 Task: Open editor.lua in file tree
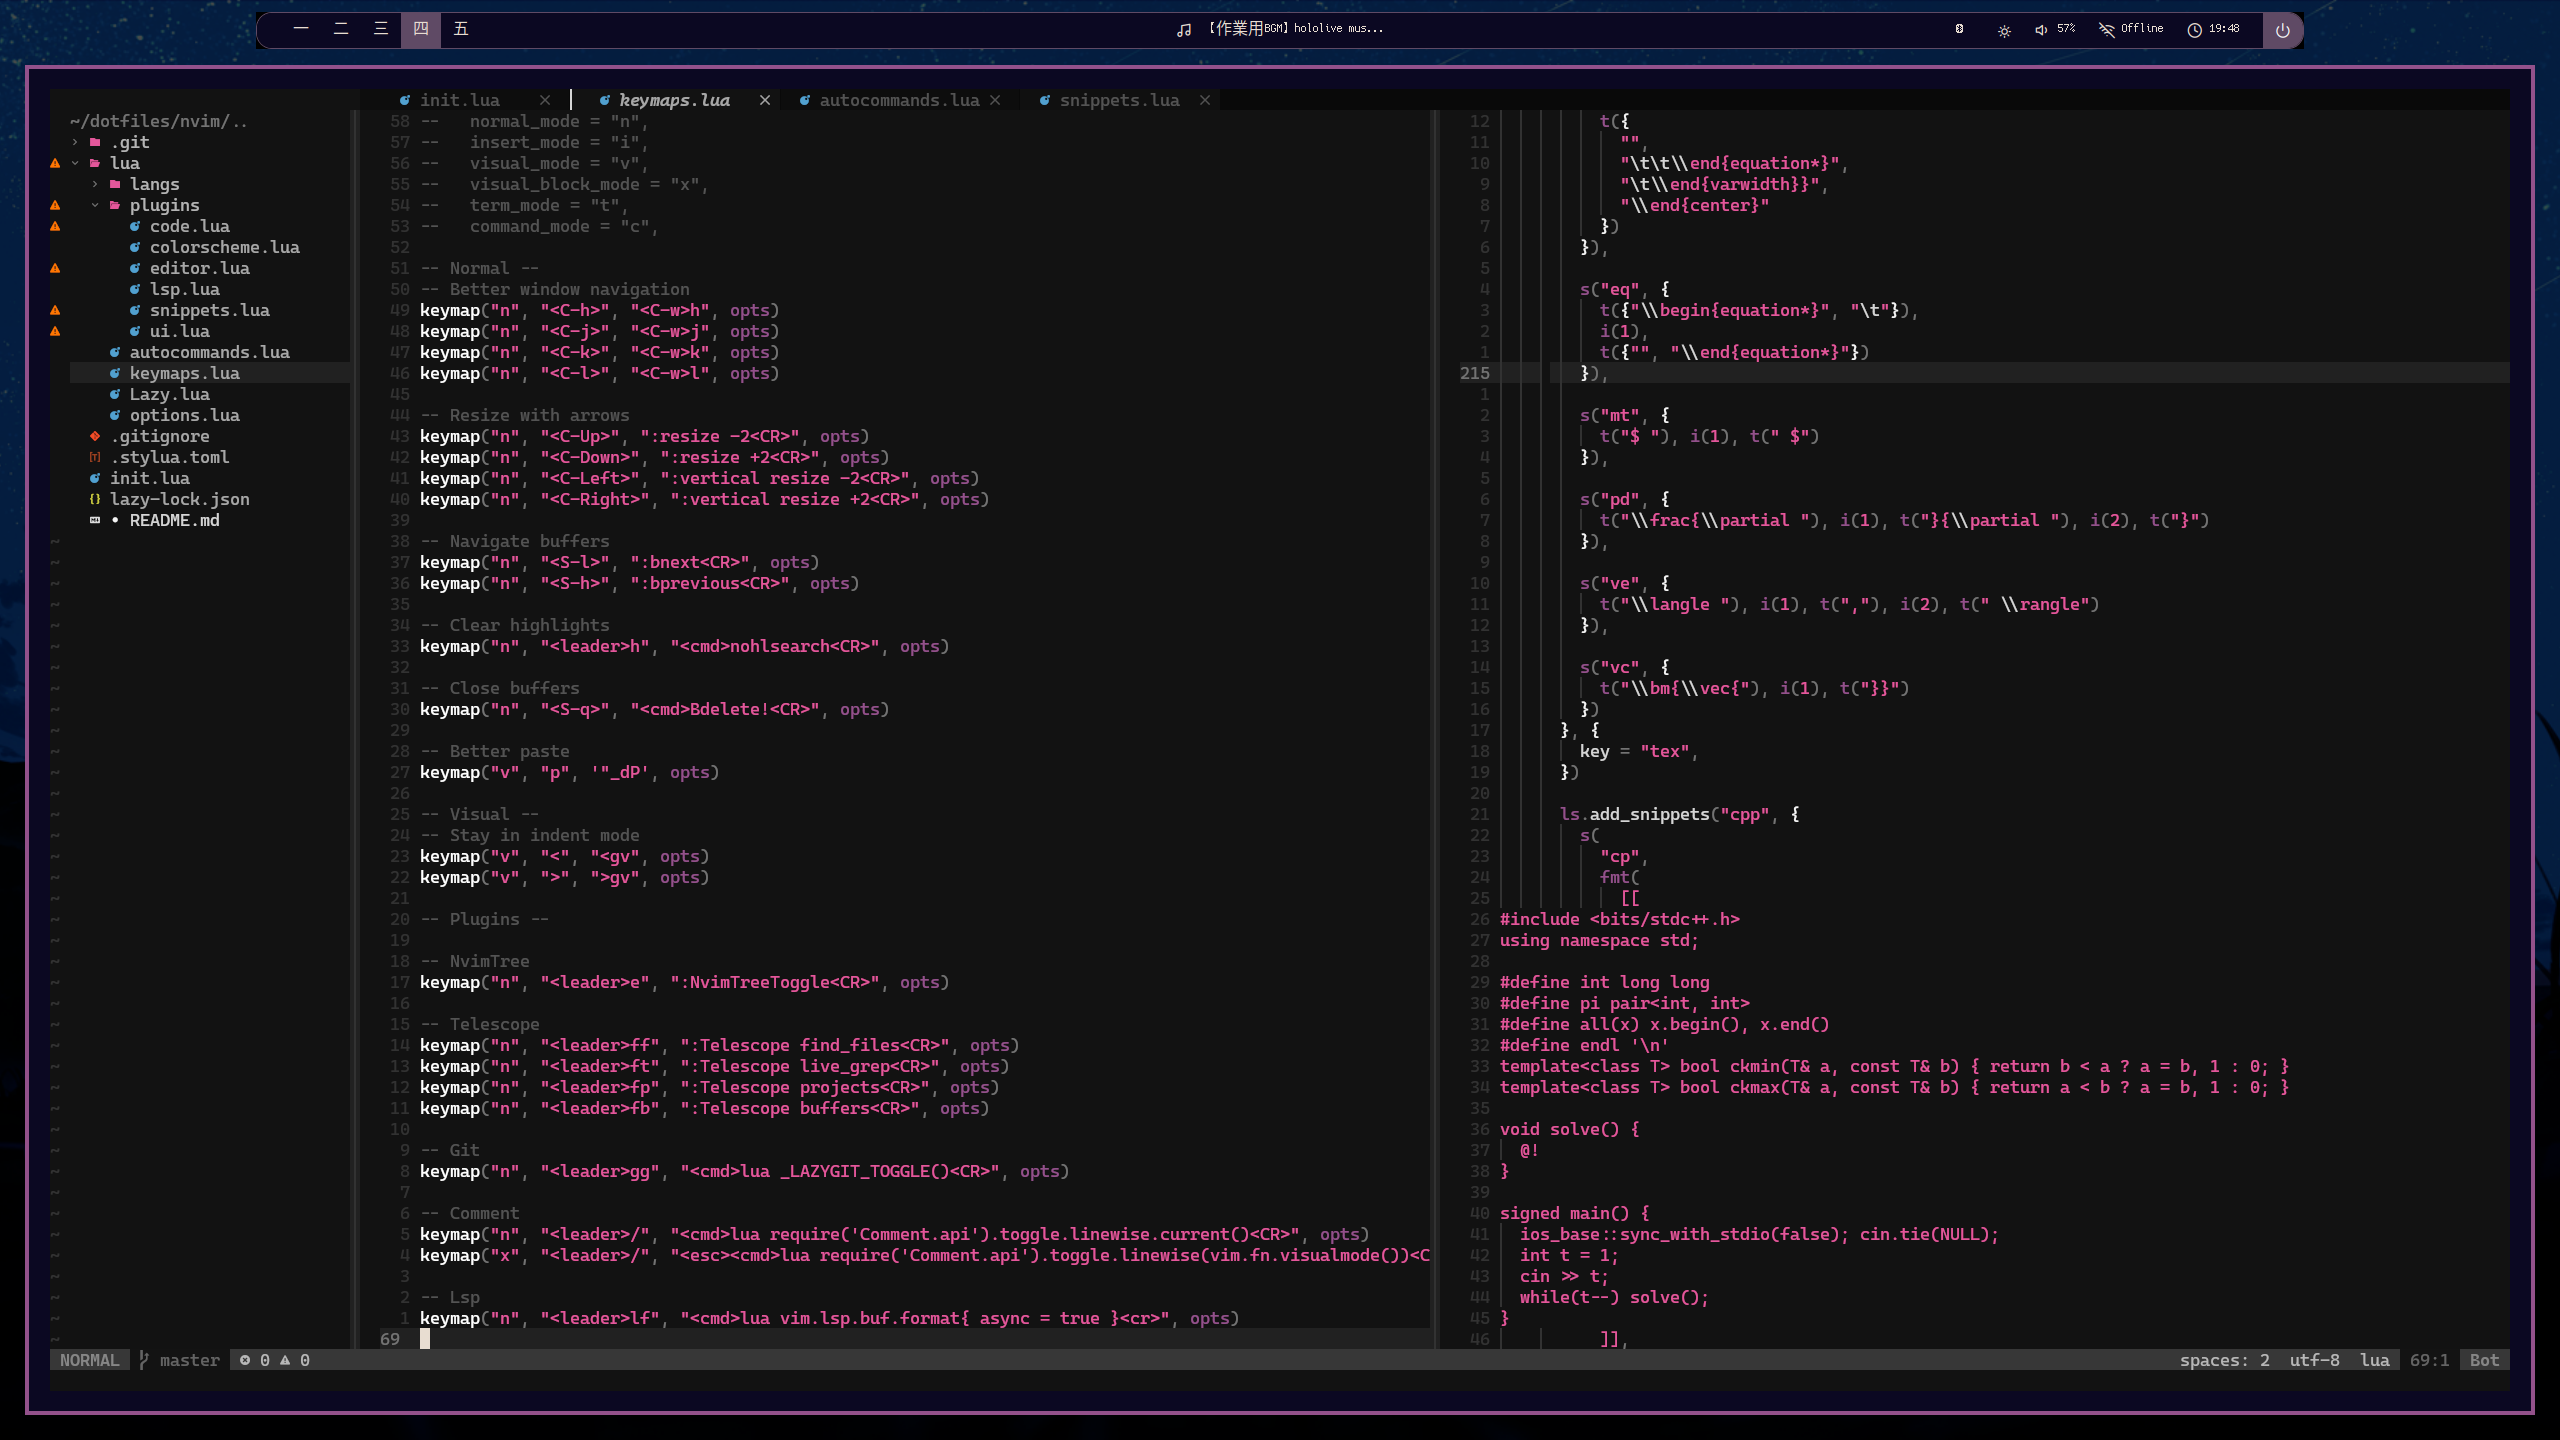200,268
